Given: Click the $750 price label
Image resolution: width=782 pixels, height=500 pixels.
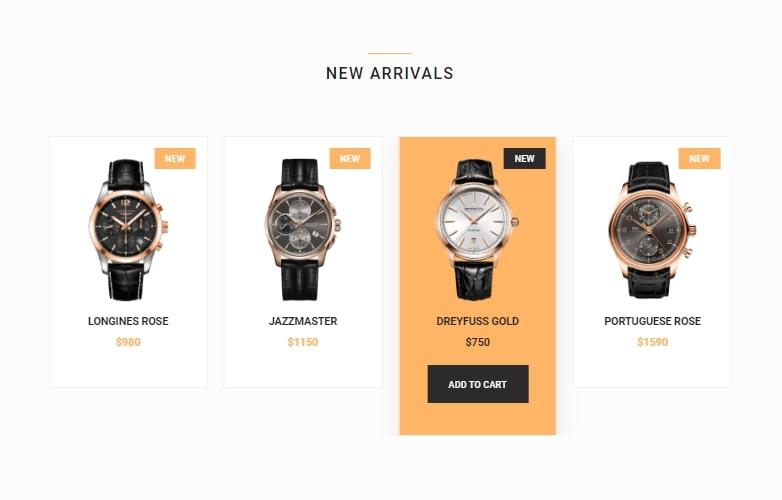Looking at the screenshot, I should coord(477,342).
